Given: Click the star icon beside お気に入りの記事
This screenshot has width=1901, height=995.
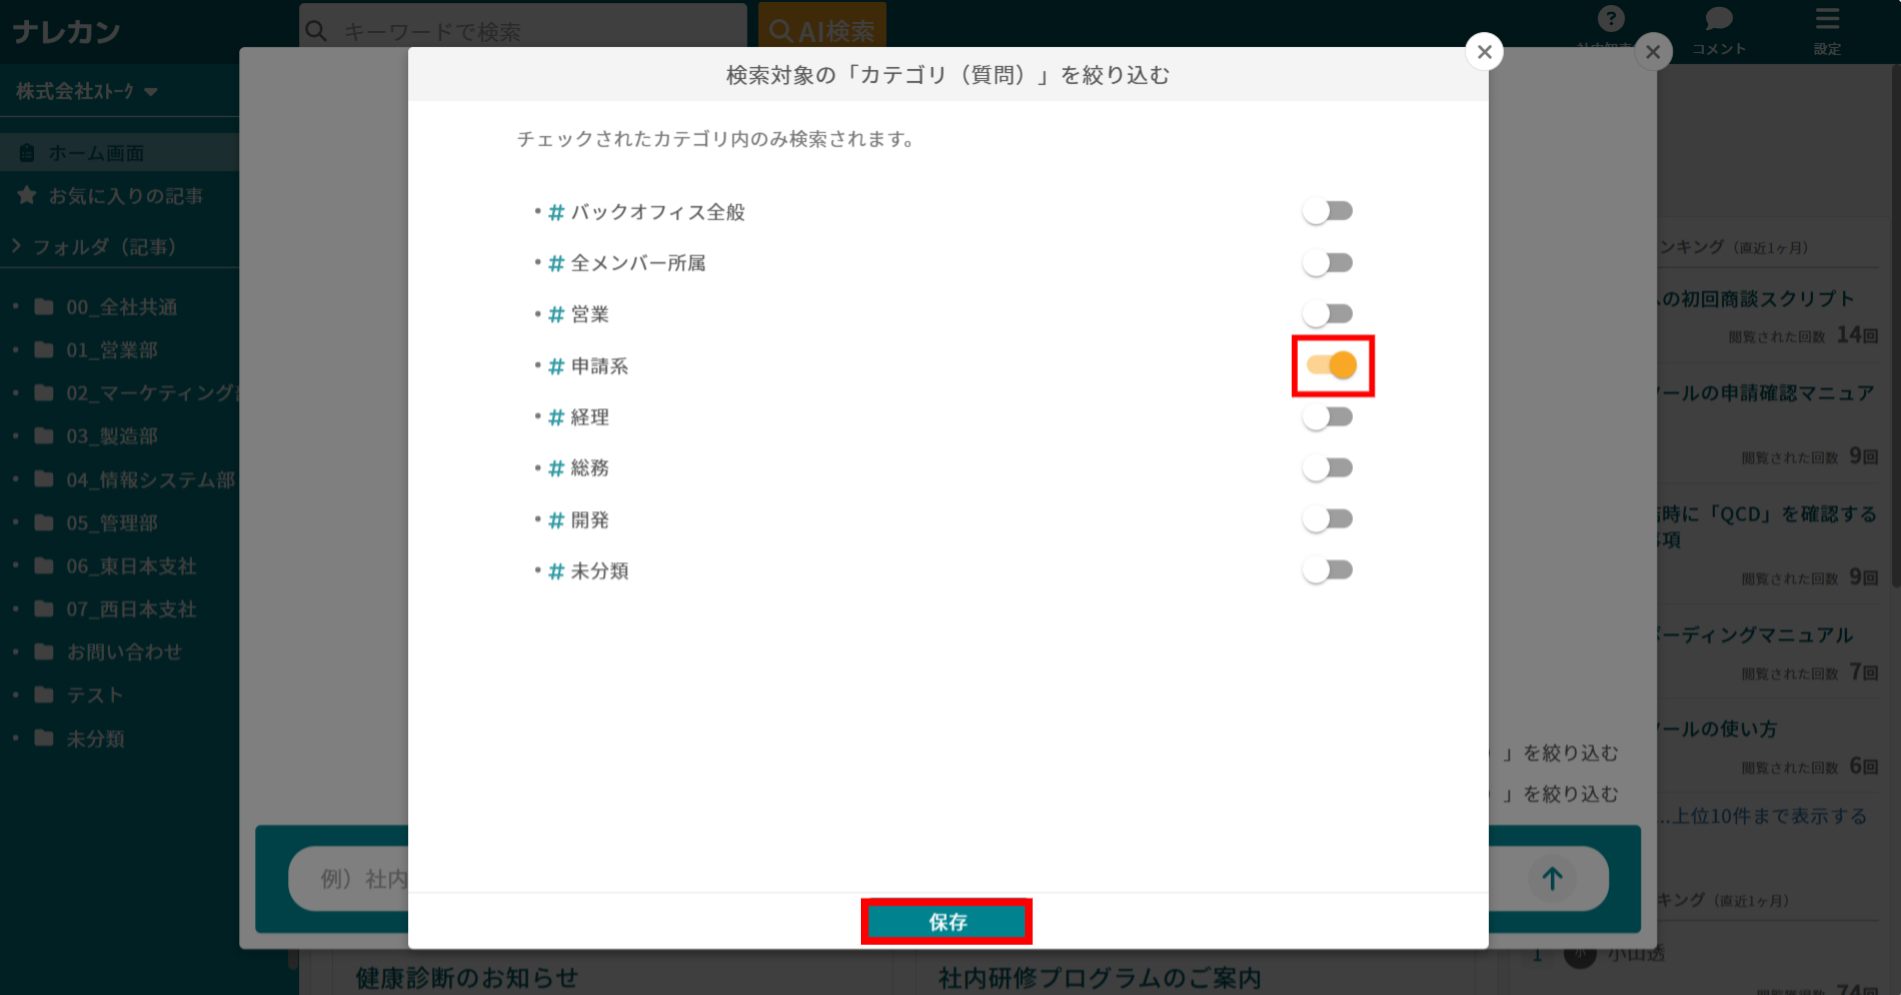Looking at the screenshot, I should click(x=25, y=196).
